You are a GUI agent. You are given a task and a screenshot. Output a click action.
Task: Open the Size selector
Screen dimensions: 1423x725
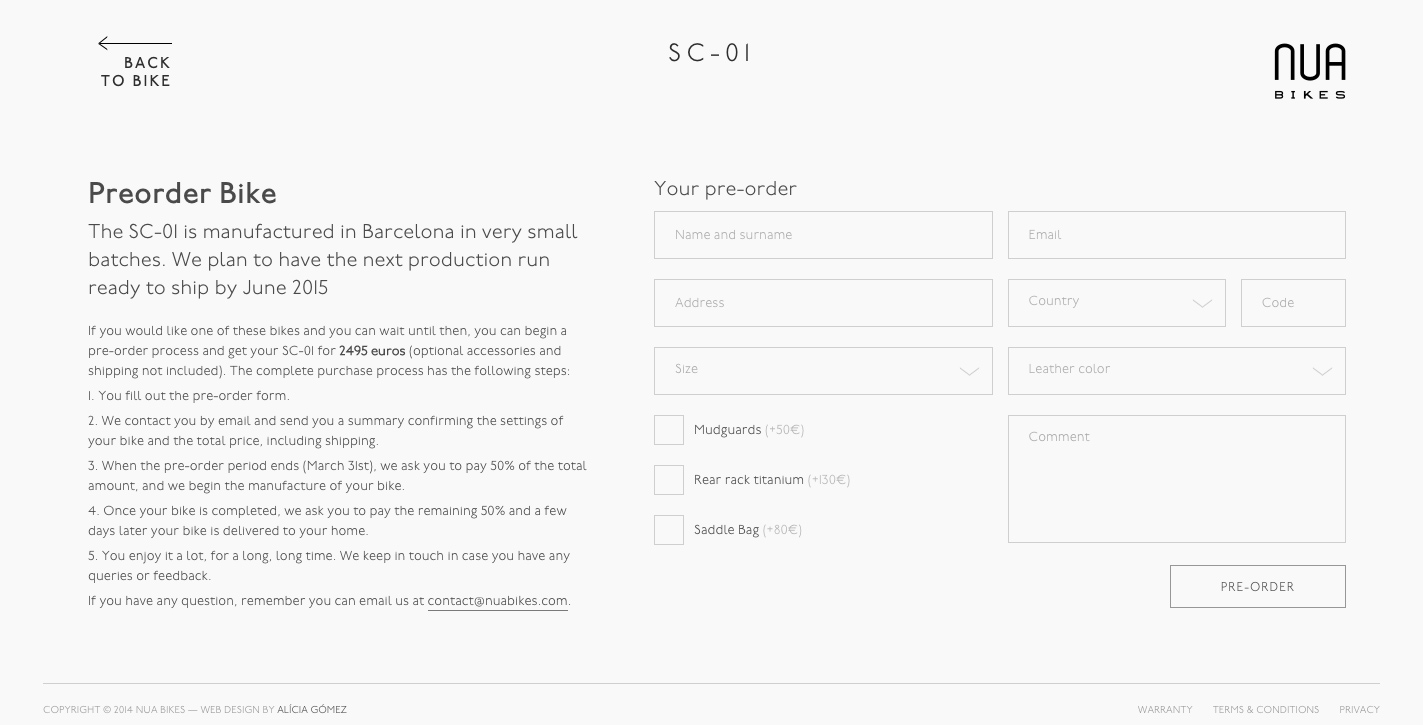823,371
